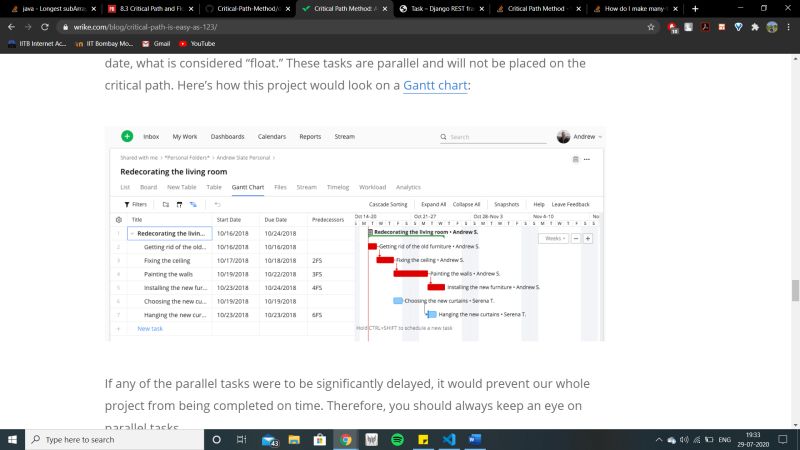Open the Filters control in Gantt toolbar
This screenshot has height=450, width=800.
[x=136, y=205]
